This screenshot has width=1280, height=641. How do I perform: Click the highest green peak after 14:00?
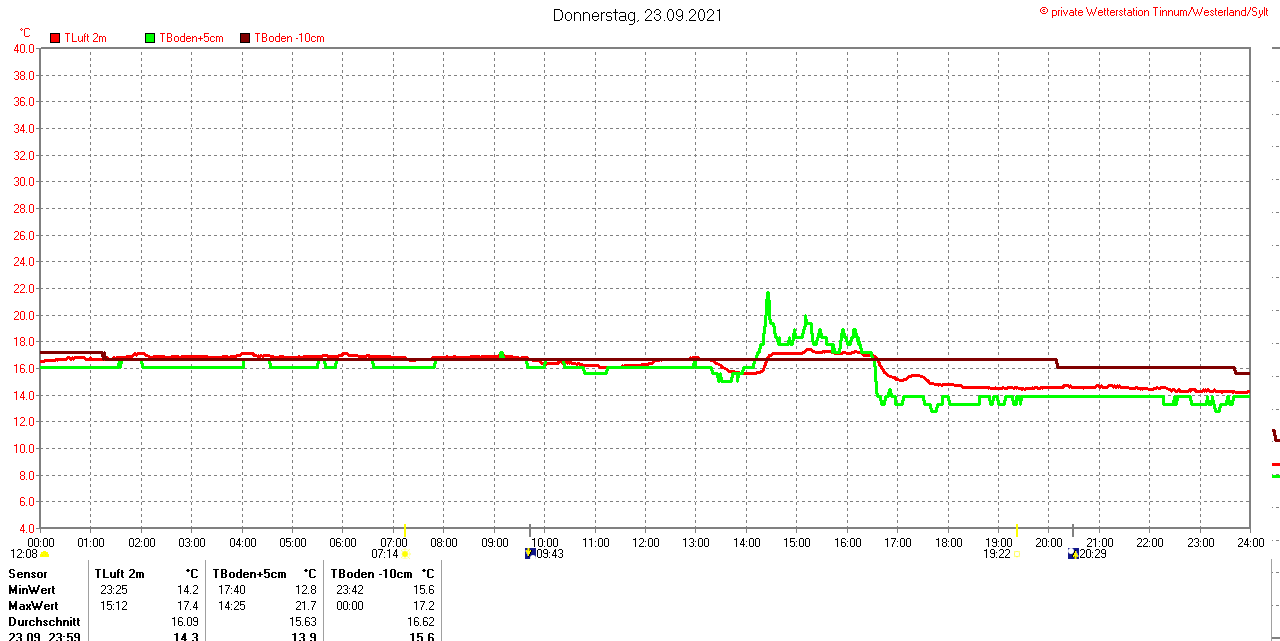768,294
